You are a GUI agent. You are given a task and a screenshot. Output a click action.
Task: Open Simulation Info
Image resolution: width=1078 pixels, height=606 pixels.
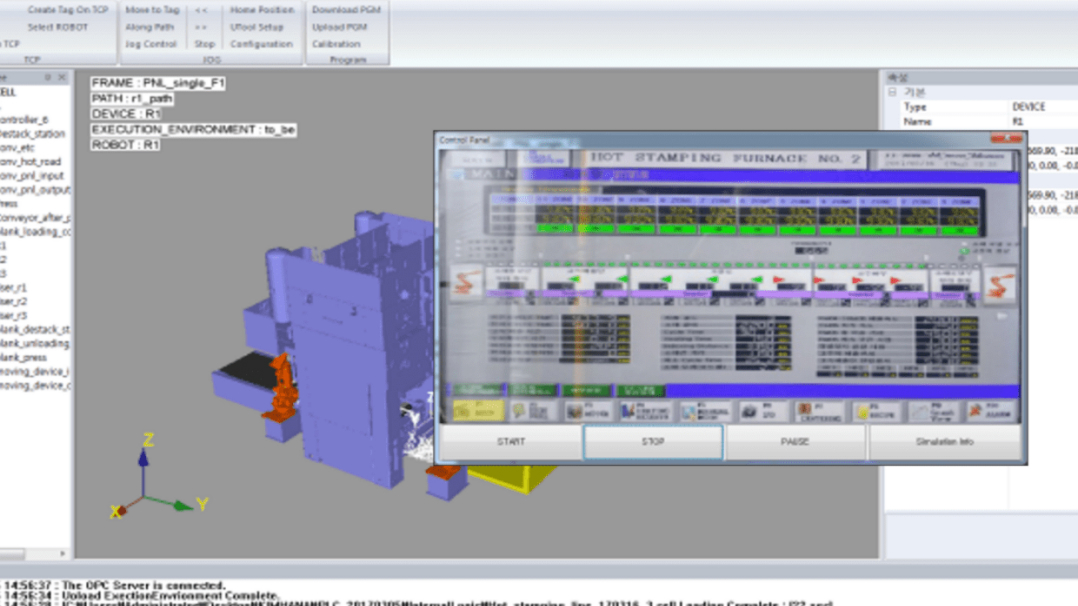(x=944, y=441)
